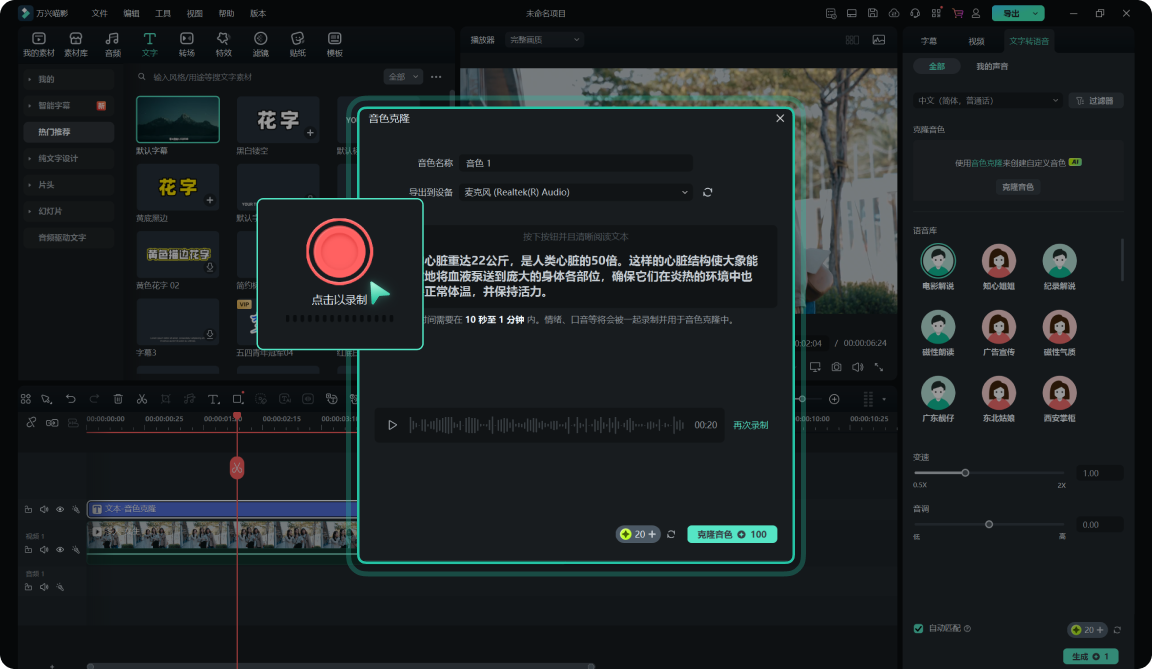The image size is (1152, 669).
Task: Play the recorded voice sample
Action: click(392, 425)
